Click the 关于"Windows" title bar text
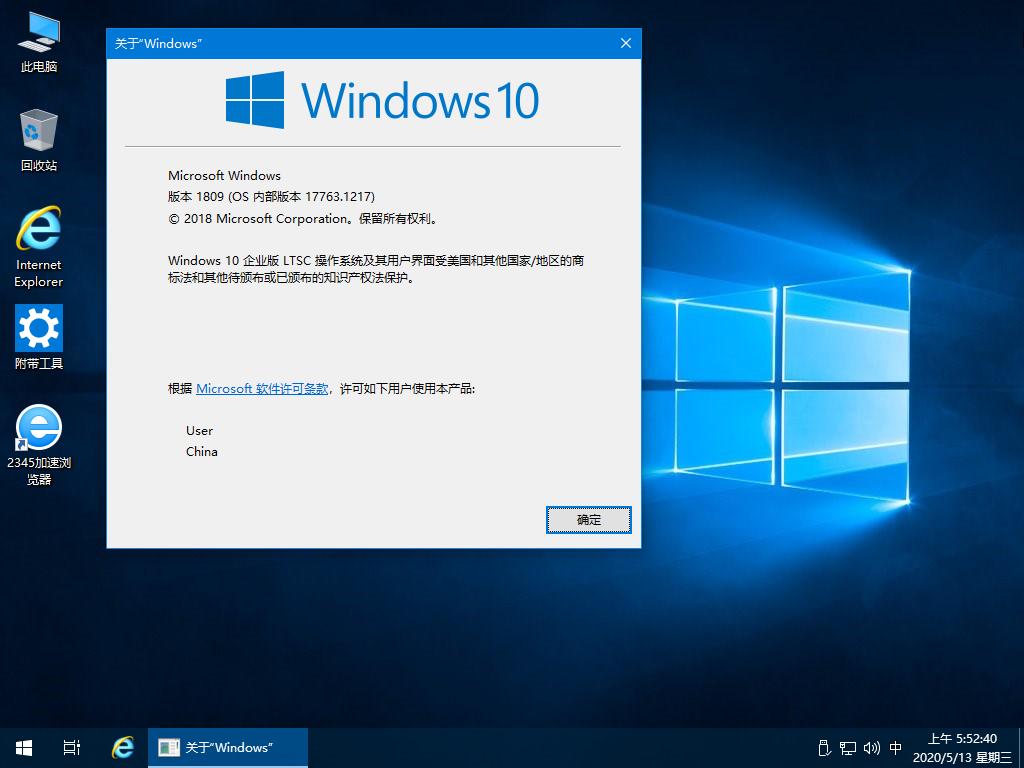This screenshot has height=768, width=1024. point(158,44)
